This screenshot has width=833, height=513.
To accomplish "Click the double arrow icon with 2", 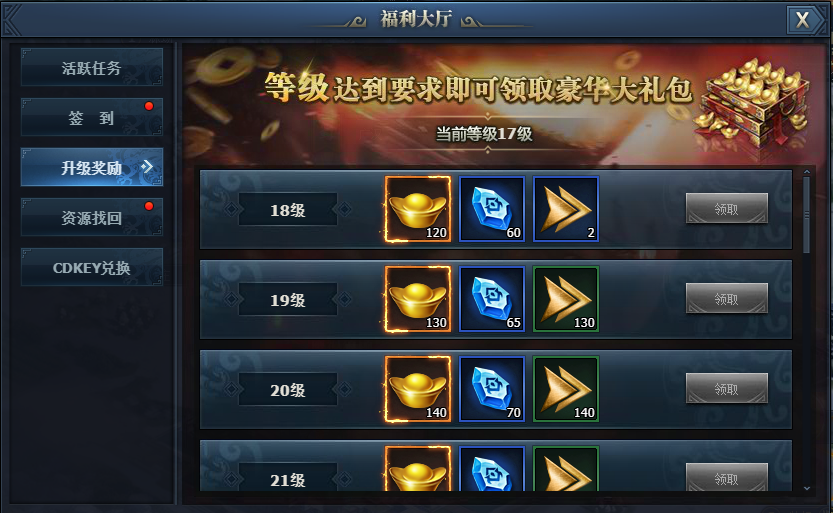I will [566, 209].
